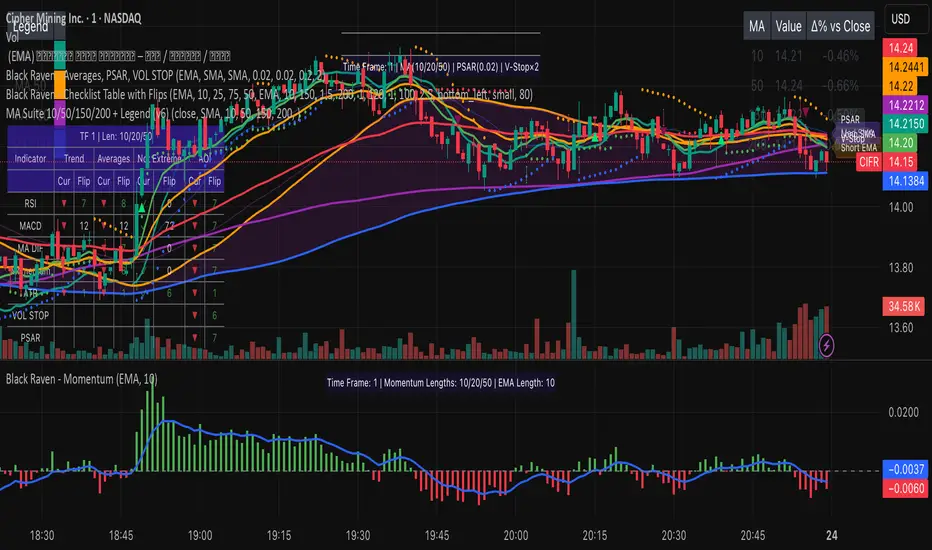Click the Momentum Lengths time frame banner
The height and width of the screenshot is (550, 932).
[x=440, y=383]
